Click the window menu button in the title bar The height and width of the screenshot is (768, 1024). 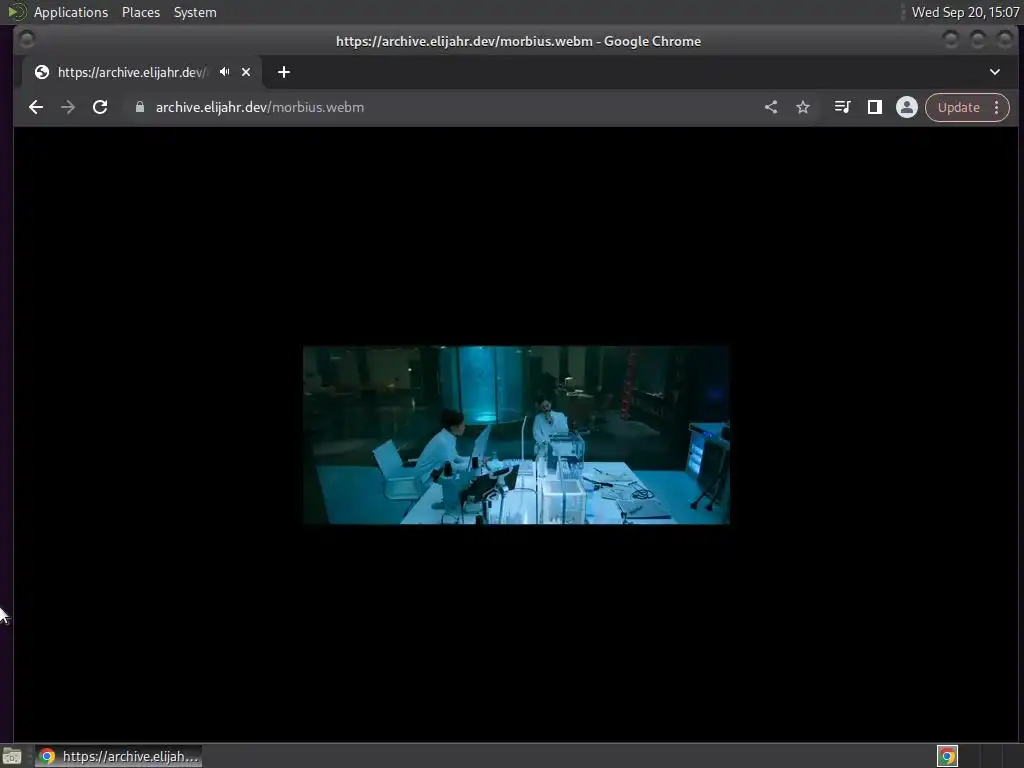click(x=27, y=40)
